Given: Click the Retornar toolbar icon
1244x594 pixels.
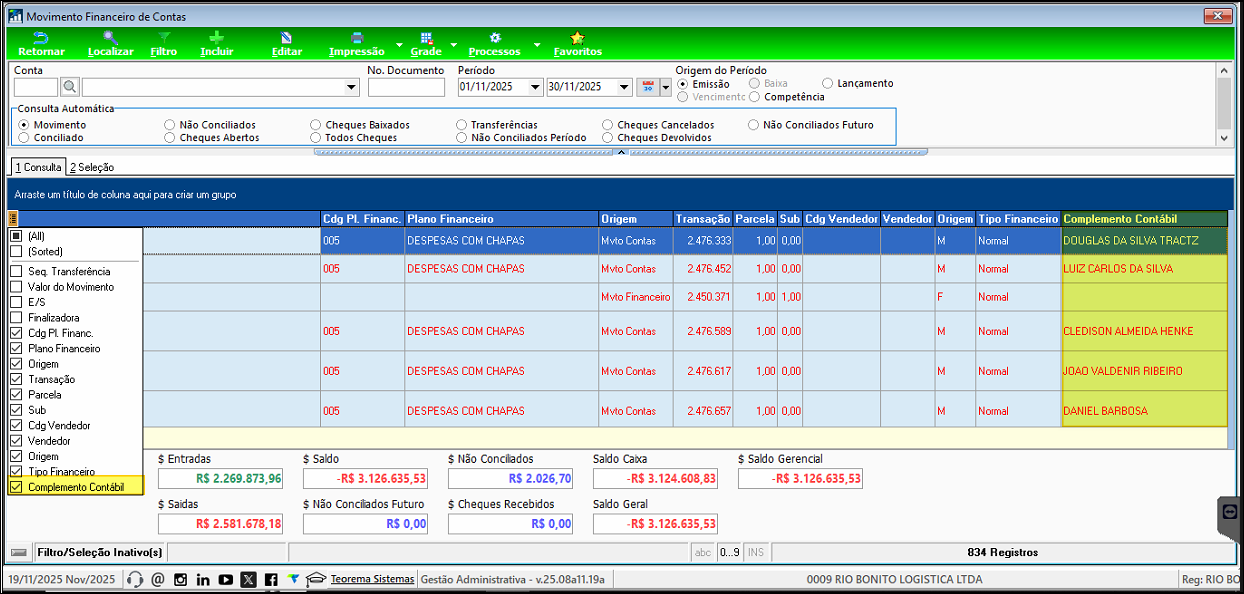Looking at the screenshot, I should coord(41,38).
